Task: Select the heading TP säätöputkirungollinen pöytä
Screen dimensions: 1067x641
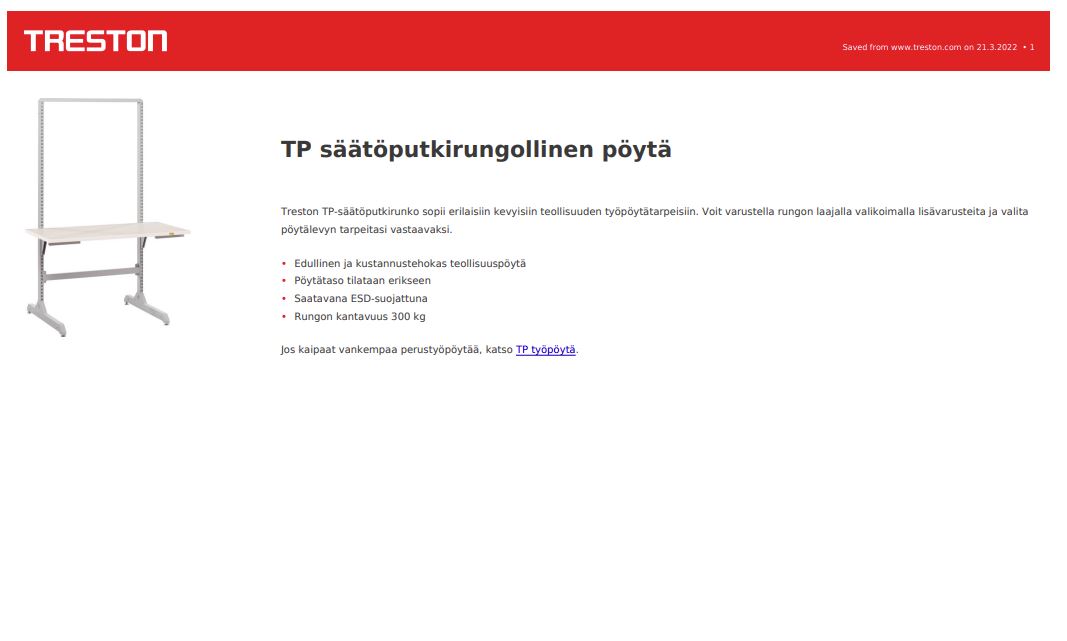Action: [476, 149]
